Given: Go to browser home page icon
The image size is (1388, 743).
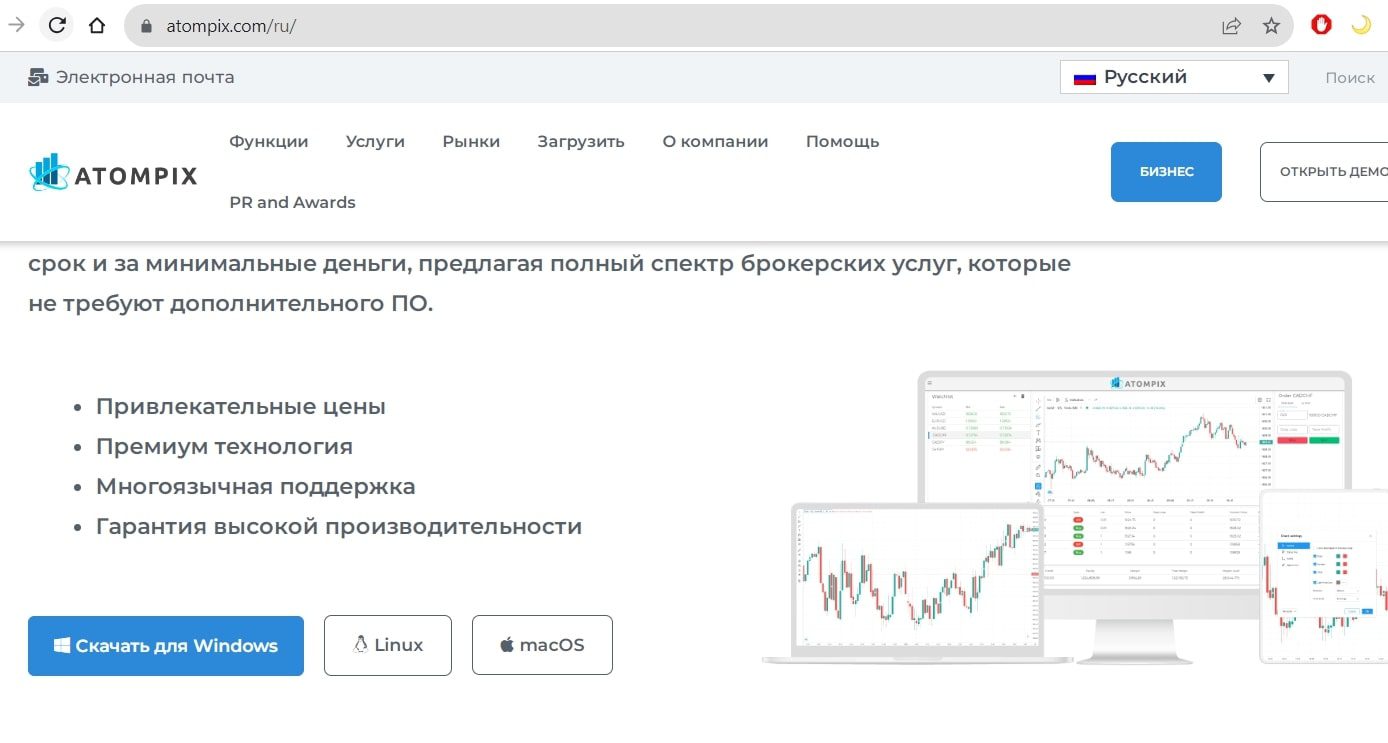Looking at the screenshot, I should pyautogui.click(x=97, y=26).
